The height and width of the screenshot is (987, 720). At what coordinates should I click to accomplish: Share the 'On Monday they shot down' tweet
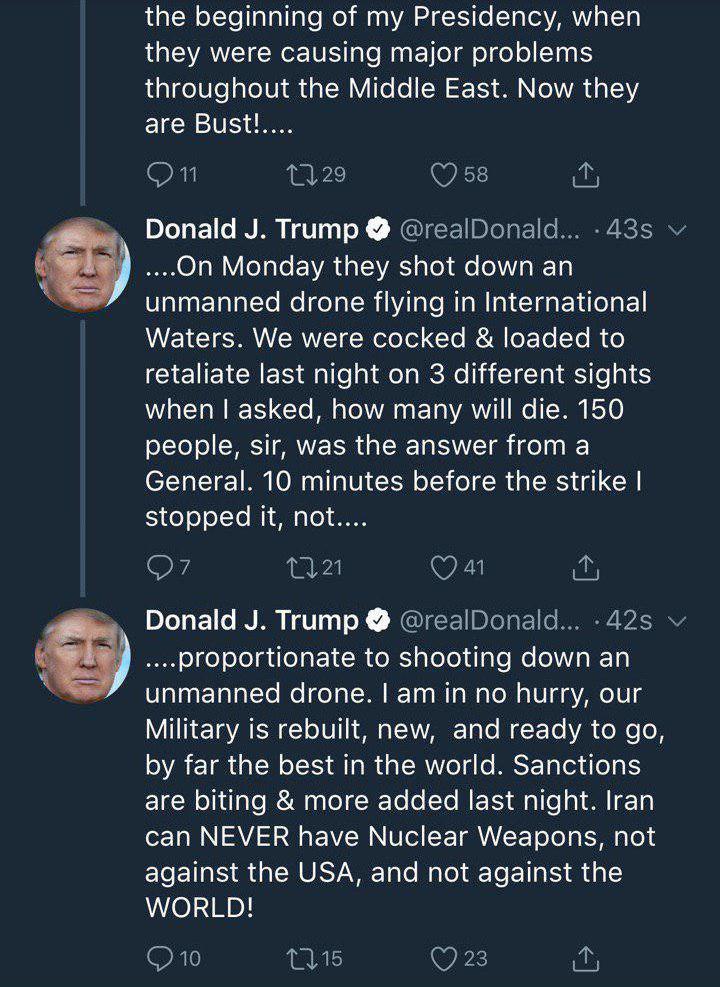585,568
